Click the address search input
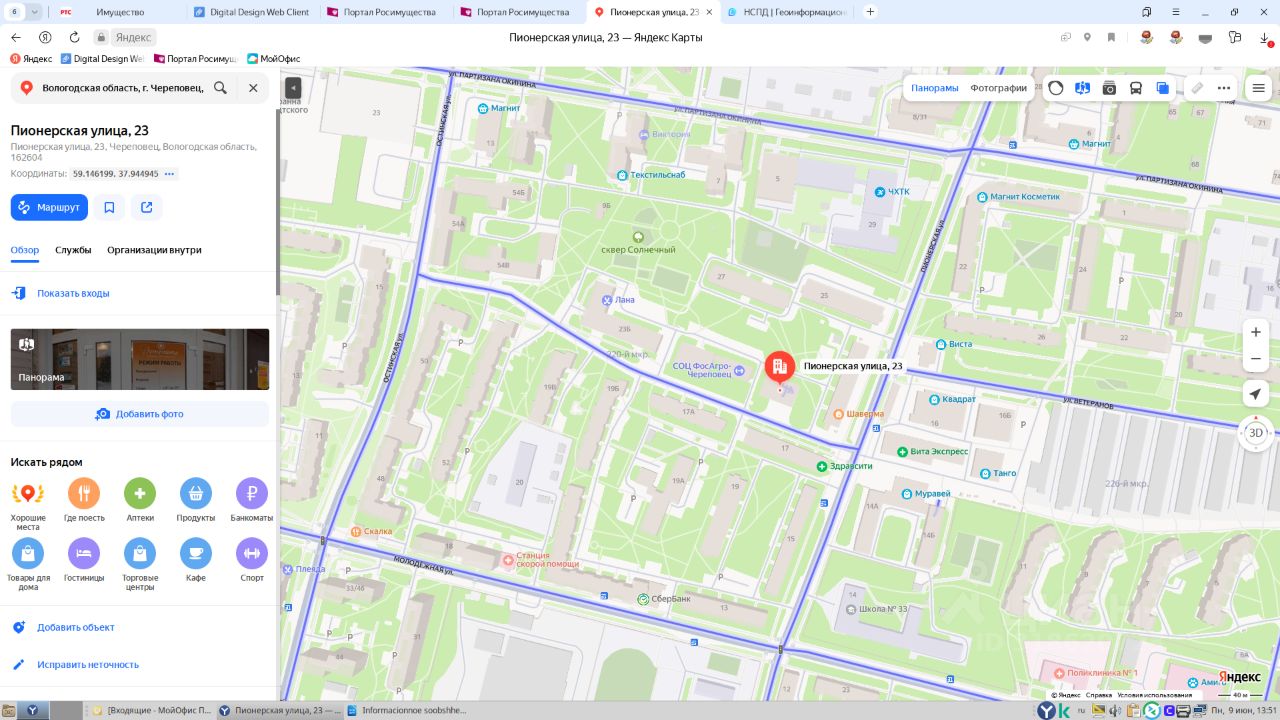1280x720 pixels. [123, 88]
